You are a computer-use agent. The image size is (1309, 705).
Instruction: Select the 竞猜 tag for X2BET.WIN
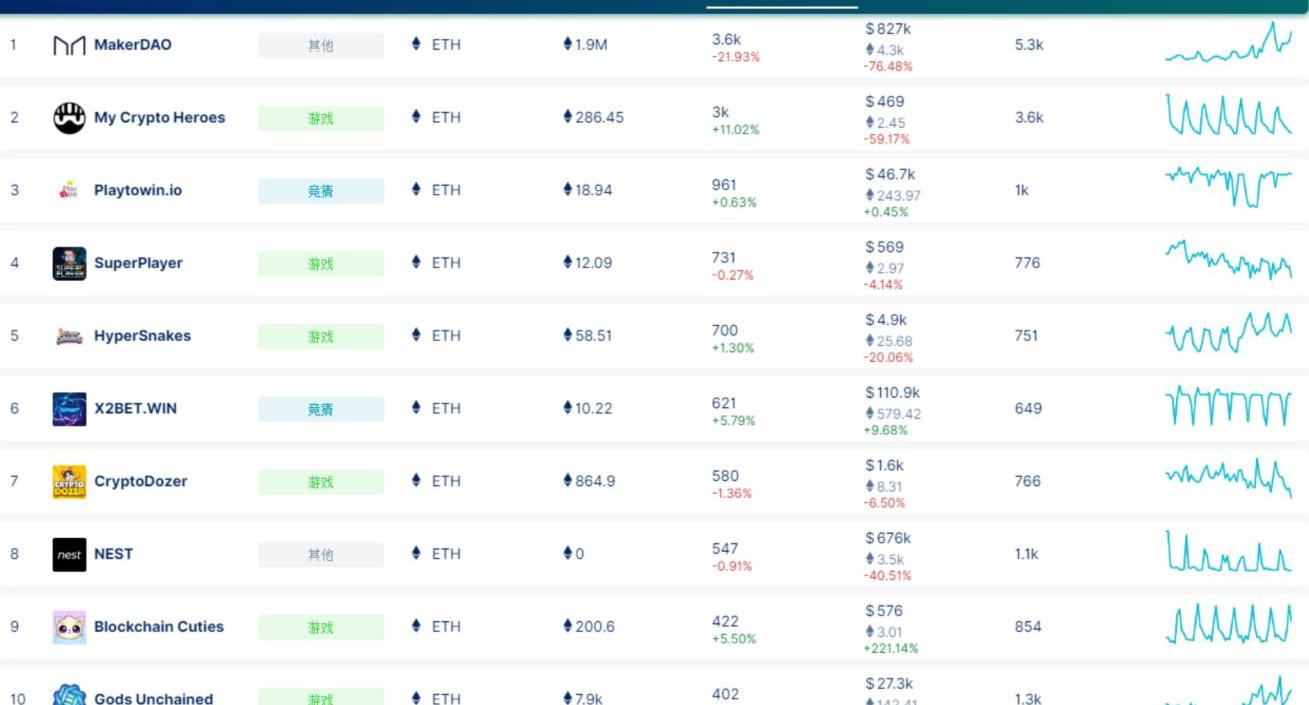click(321, 409)
